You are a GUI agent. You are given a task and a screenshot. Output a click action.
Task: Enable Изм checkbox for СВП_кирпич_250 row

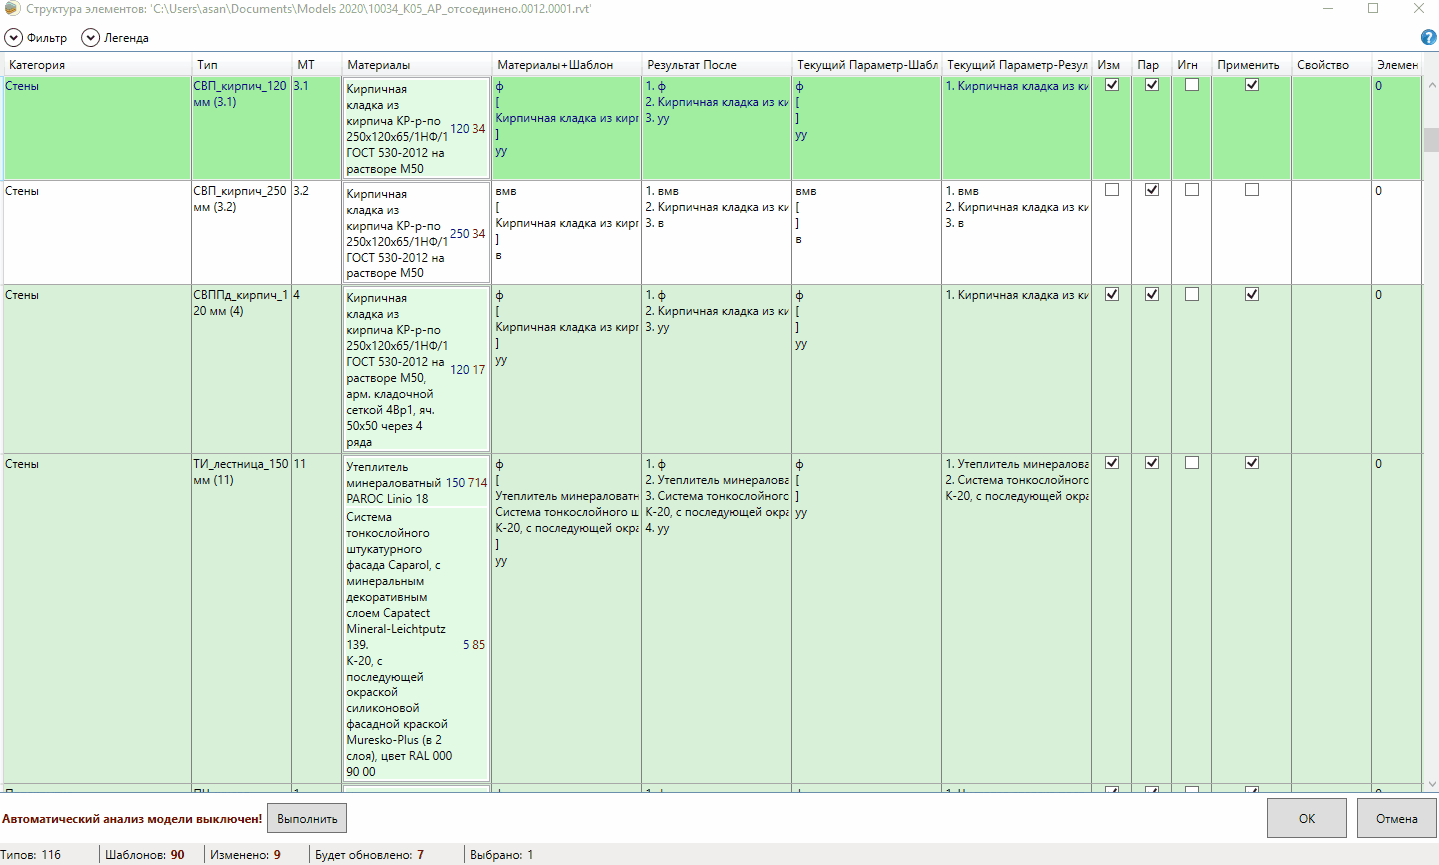click(1112, 190)
